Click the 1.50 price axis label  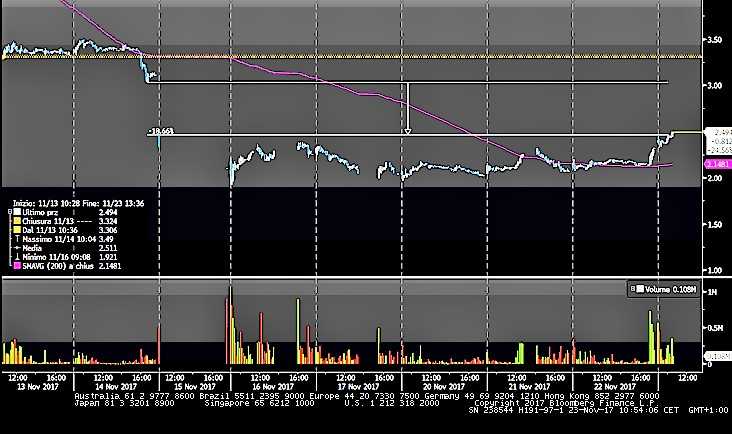(714, 224)
